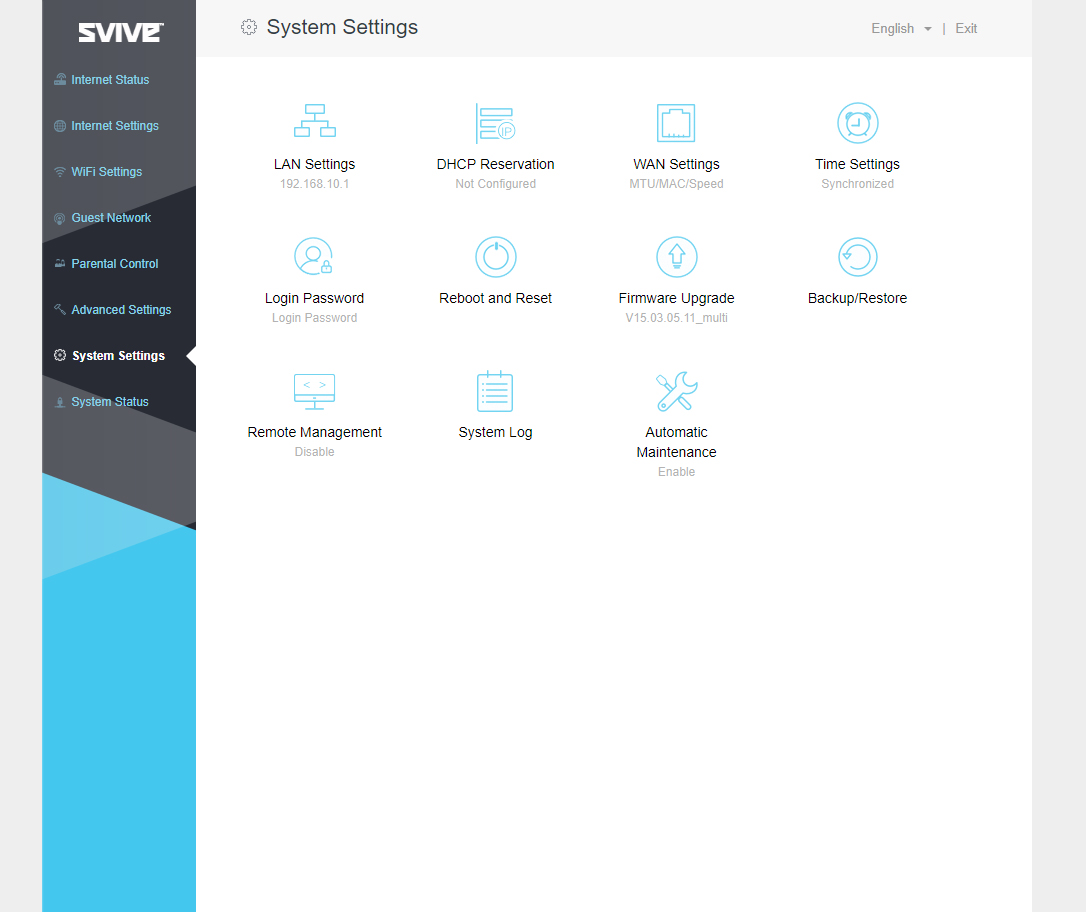
Task: Click the MTU/MAC/Speed subtitle text
Action: pyautogui.click(x=676, y=184)
